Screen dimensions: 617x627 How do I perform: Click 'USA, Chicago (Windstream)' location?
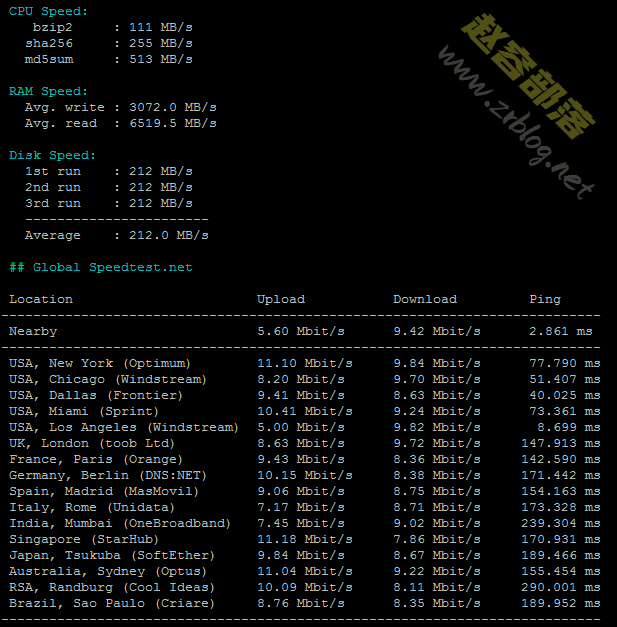pos(108,379)
